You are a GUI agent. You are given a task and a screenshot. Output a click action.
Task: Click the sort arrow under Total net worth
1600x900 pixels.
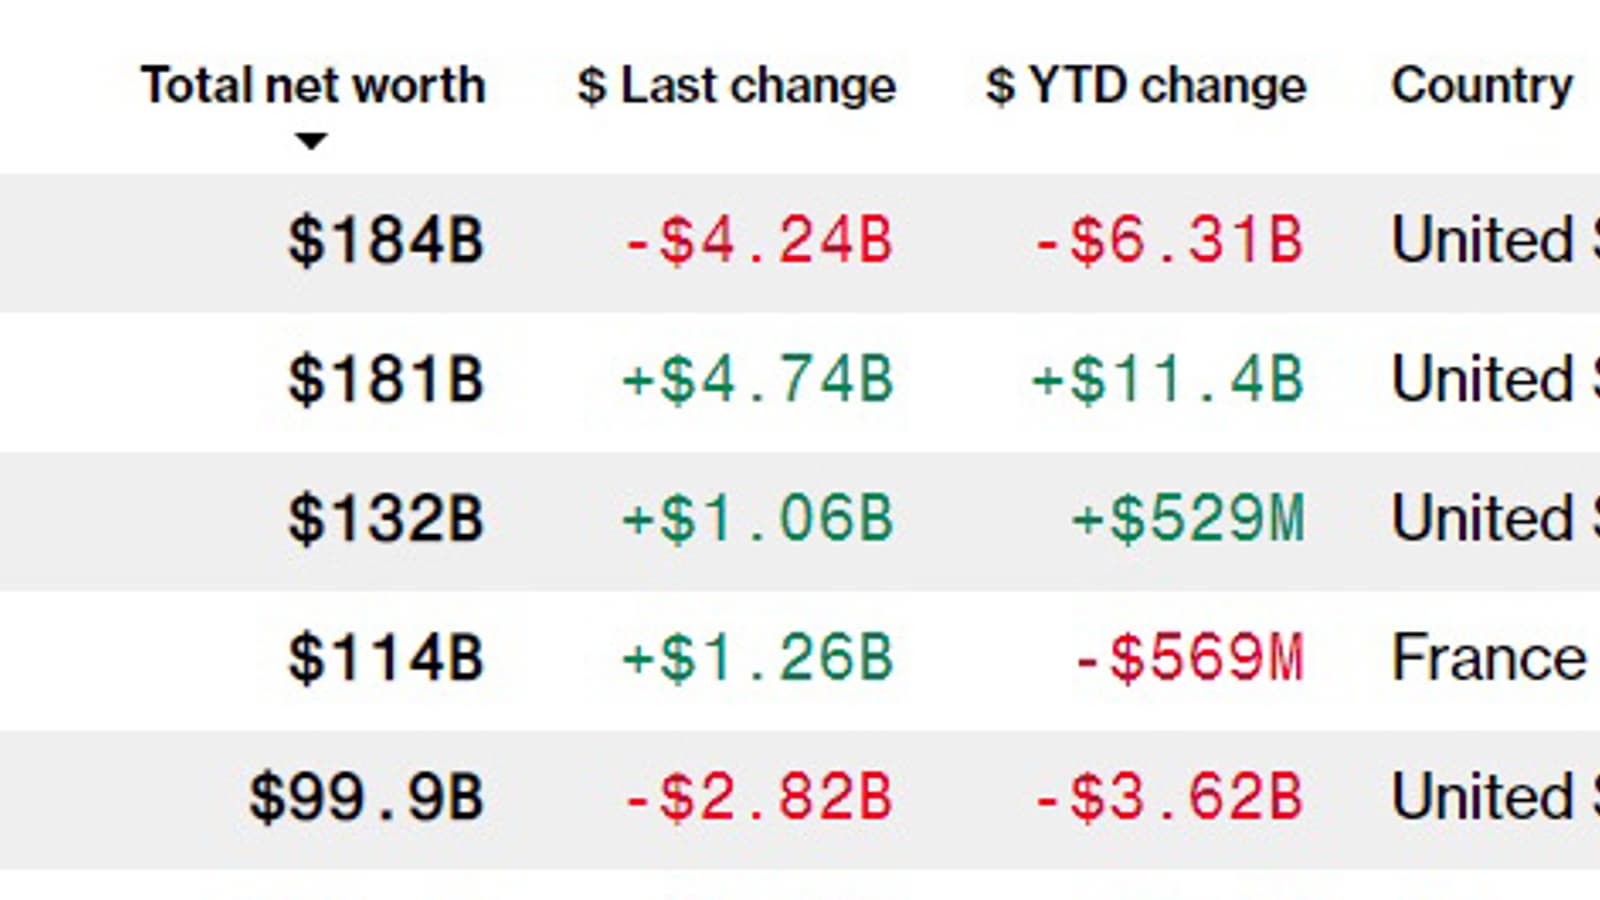pos(311,141)
